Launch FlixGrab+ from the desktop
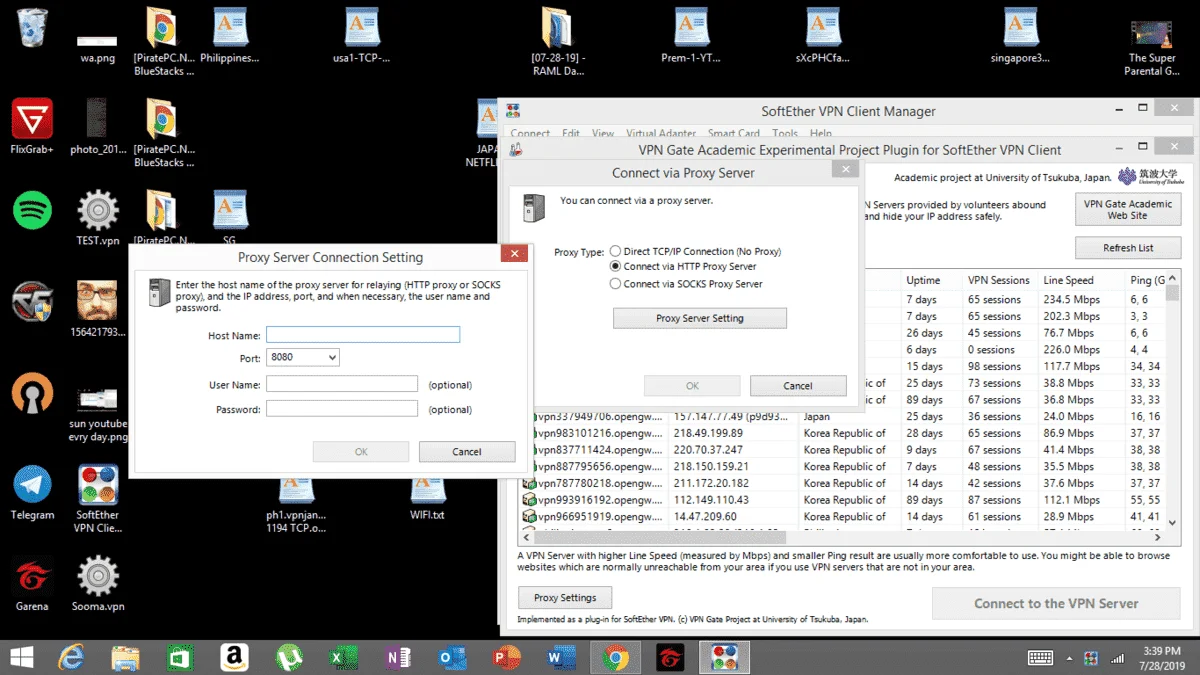Image resolution: width=1200 pixels, height=675 pixels. point(32,128)
